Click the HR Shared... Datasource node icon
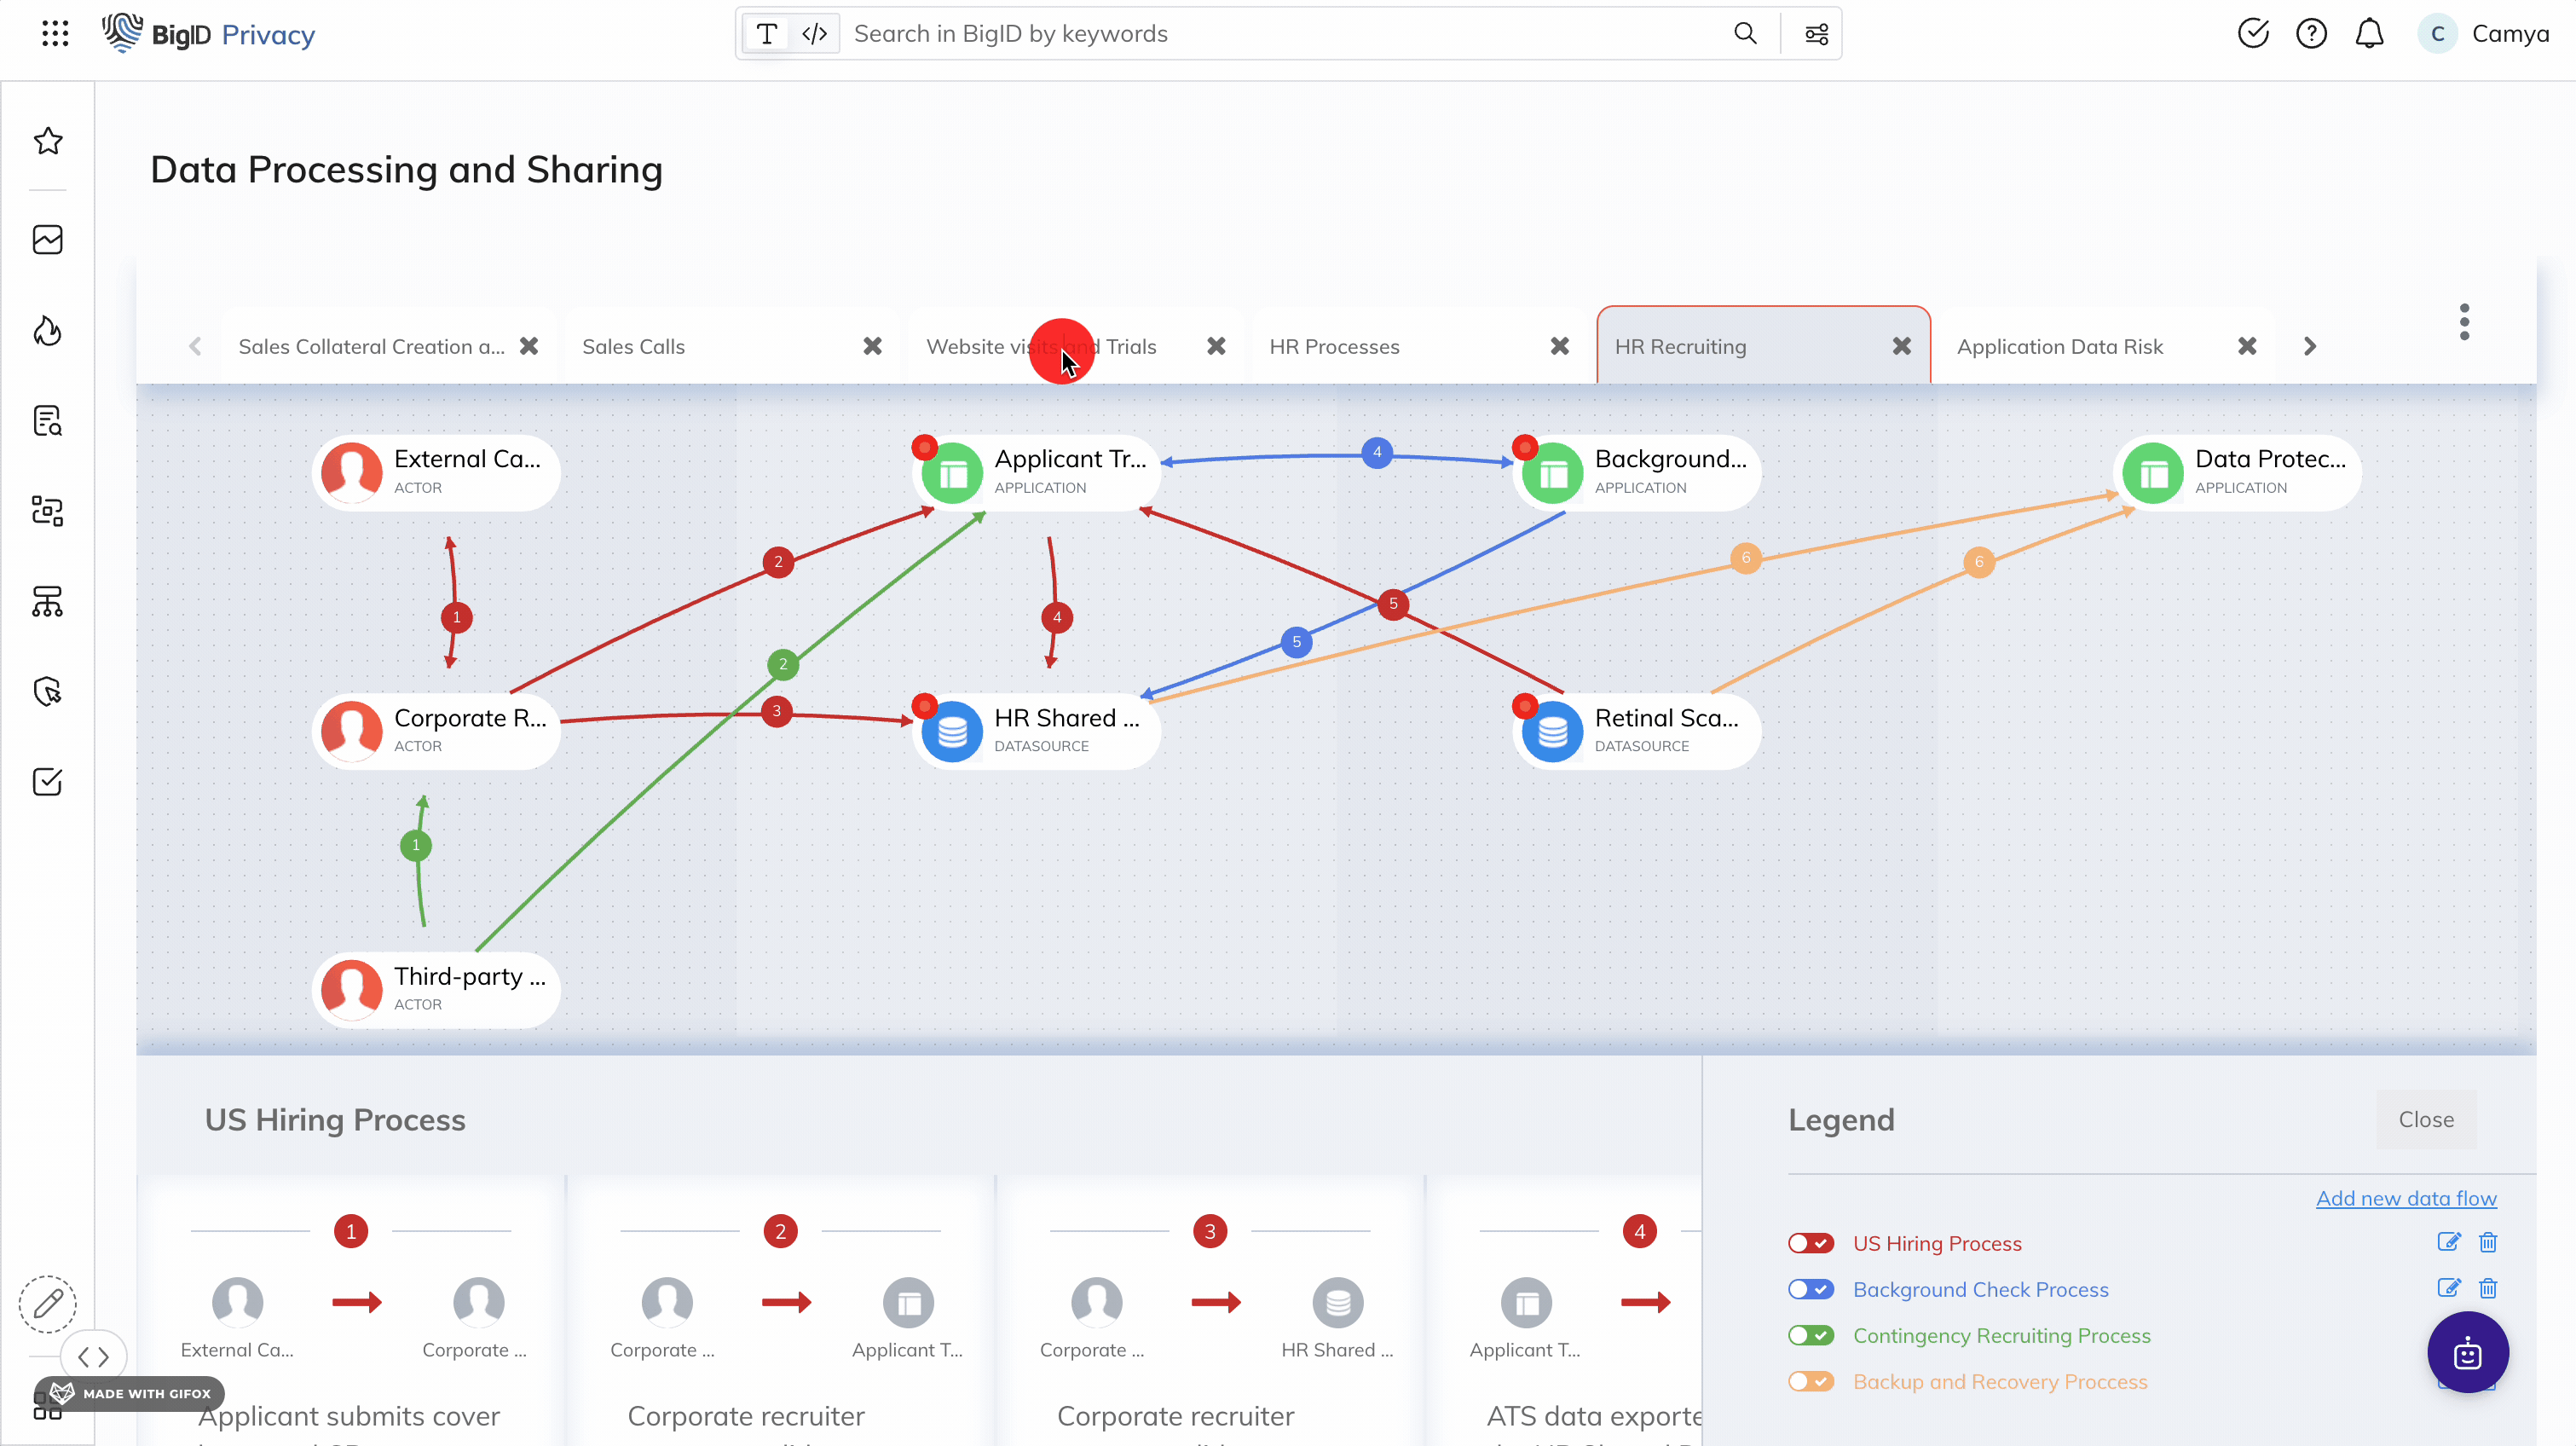Screen dimensions: 2576x1446 tap(950, 727)
